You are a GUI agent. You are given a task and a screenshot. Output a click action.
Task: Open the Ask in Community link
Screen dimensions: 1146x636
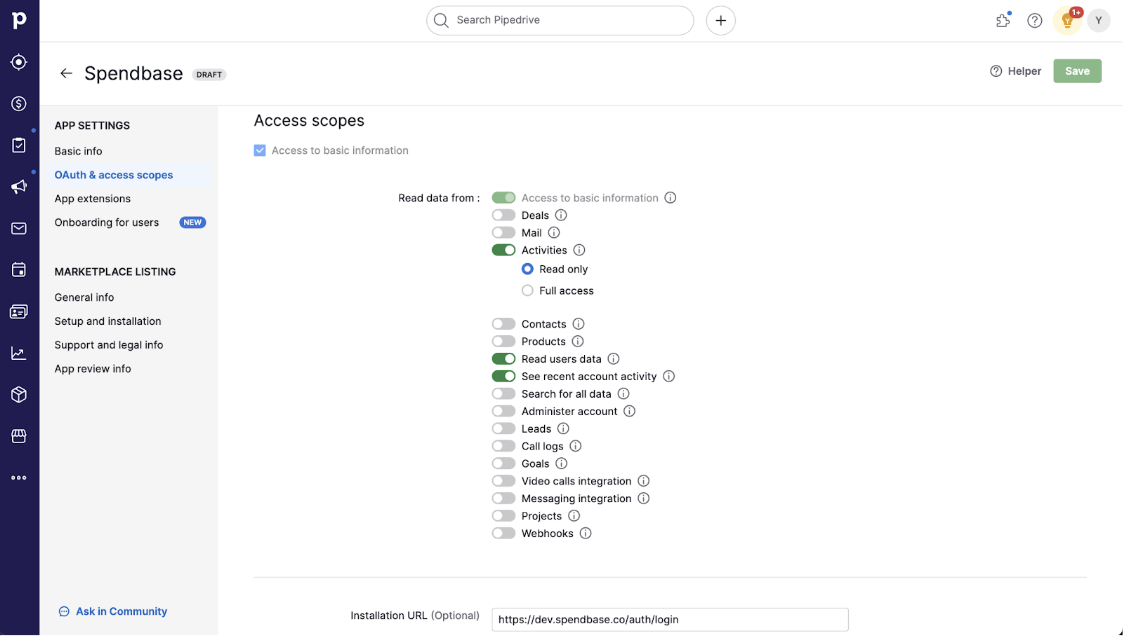click(113, 612)
